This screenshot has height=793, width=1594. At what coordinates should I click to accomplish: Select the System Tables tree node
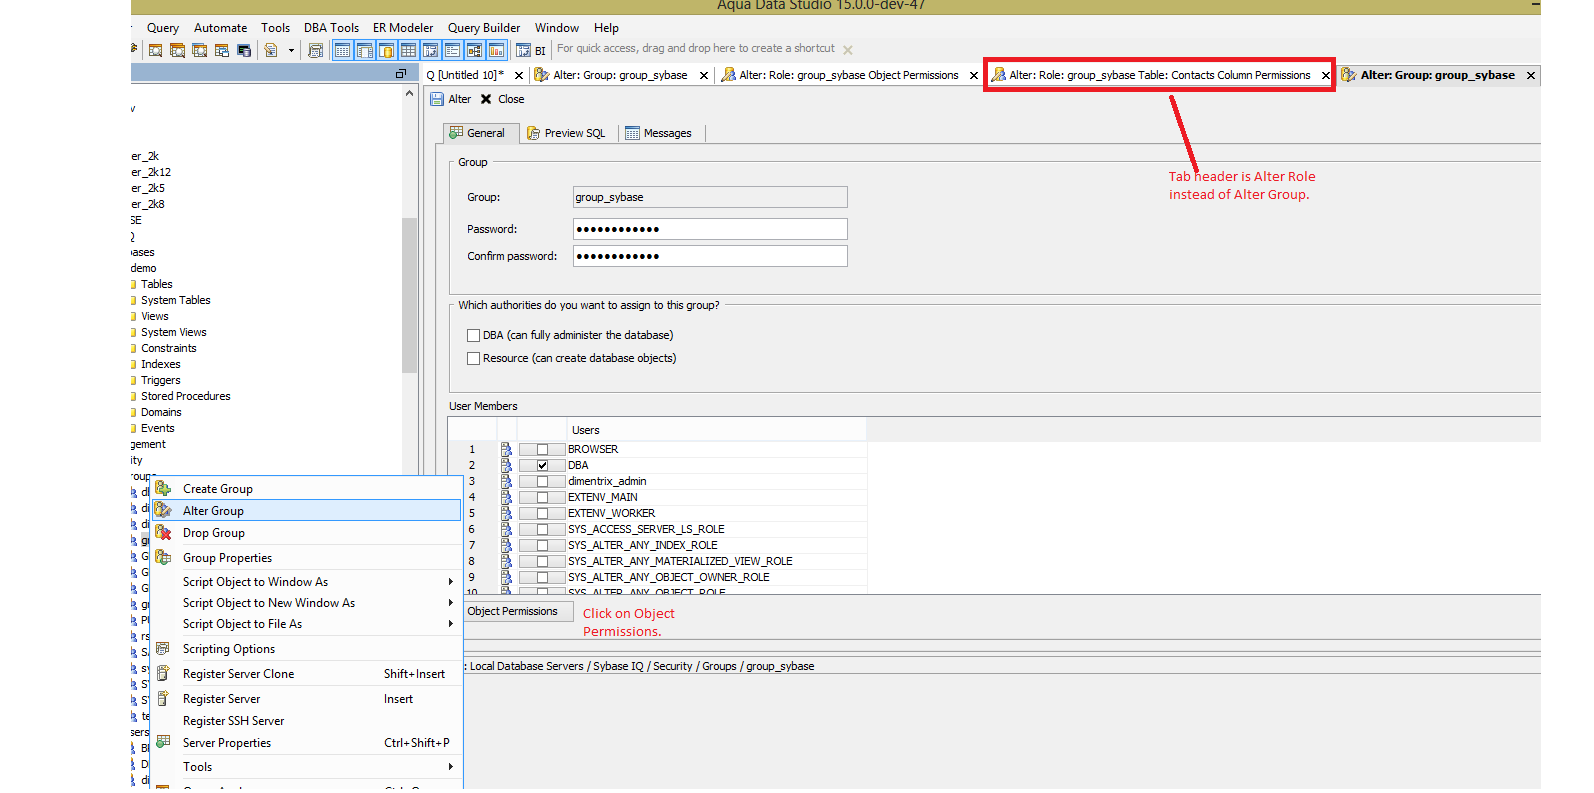pos(175,300)
